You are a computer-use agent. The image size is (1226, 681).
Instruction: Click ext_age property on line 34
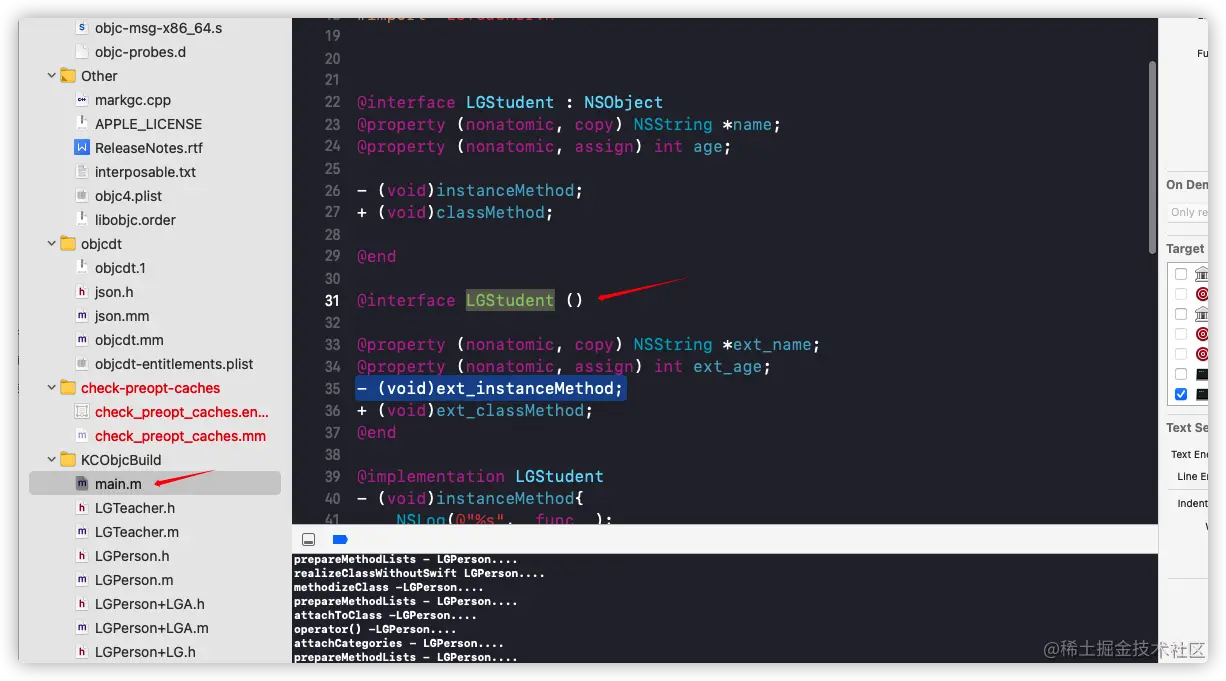point(727,366)
